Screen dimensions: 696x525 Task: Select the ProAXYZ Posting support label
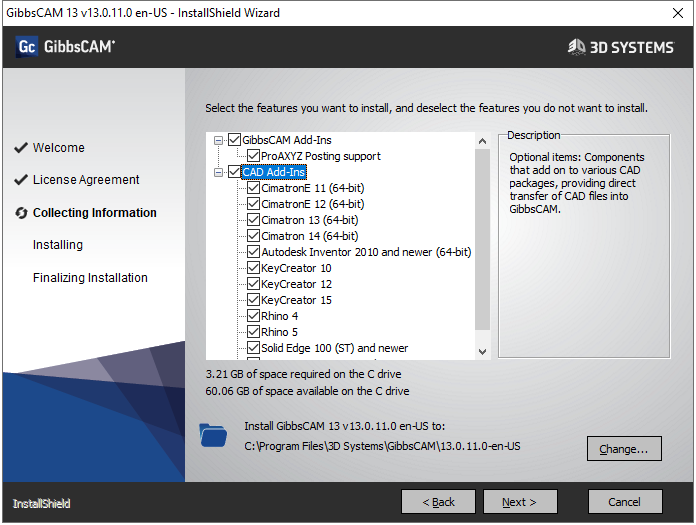[320, 156]
